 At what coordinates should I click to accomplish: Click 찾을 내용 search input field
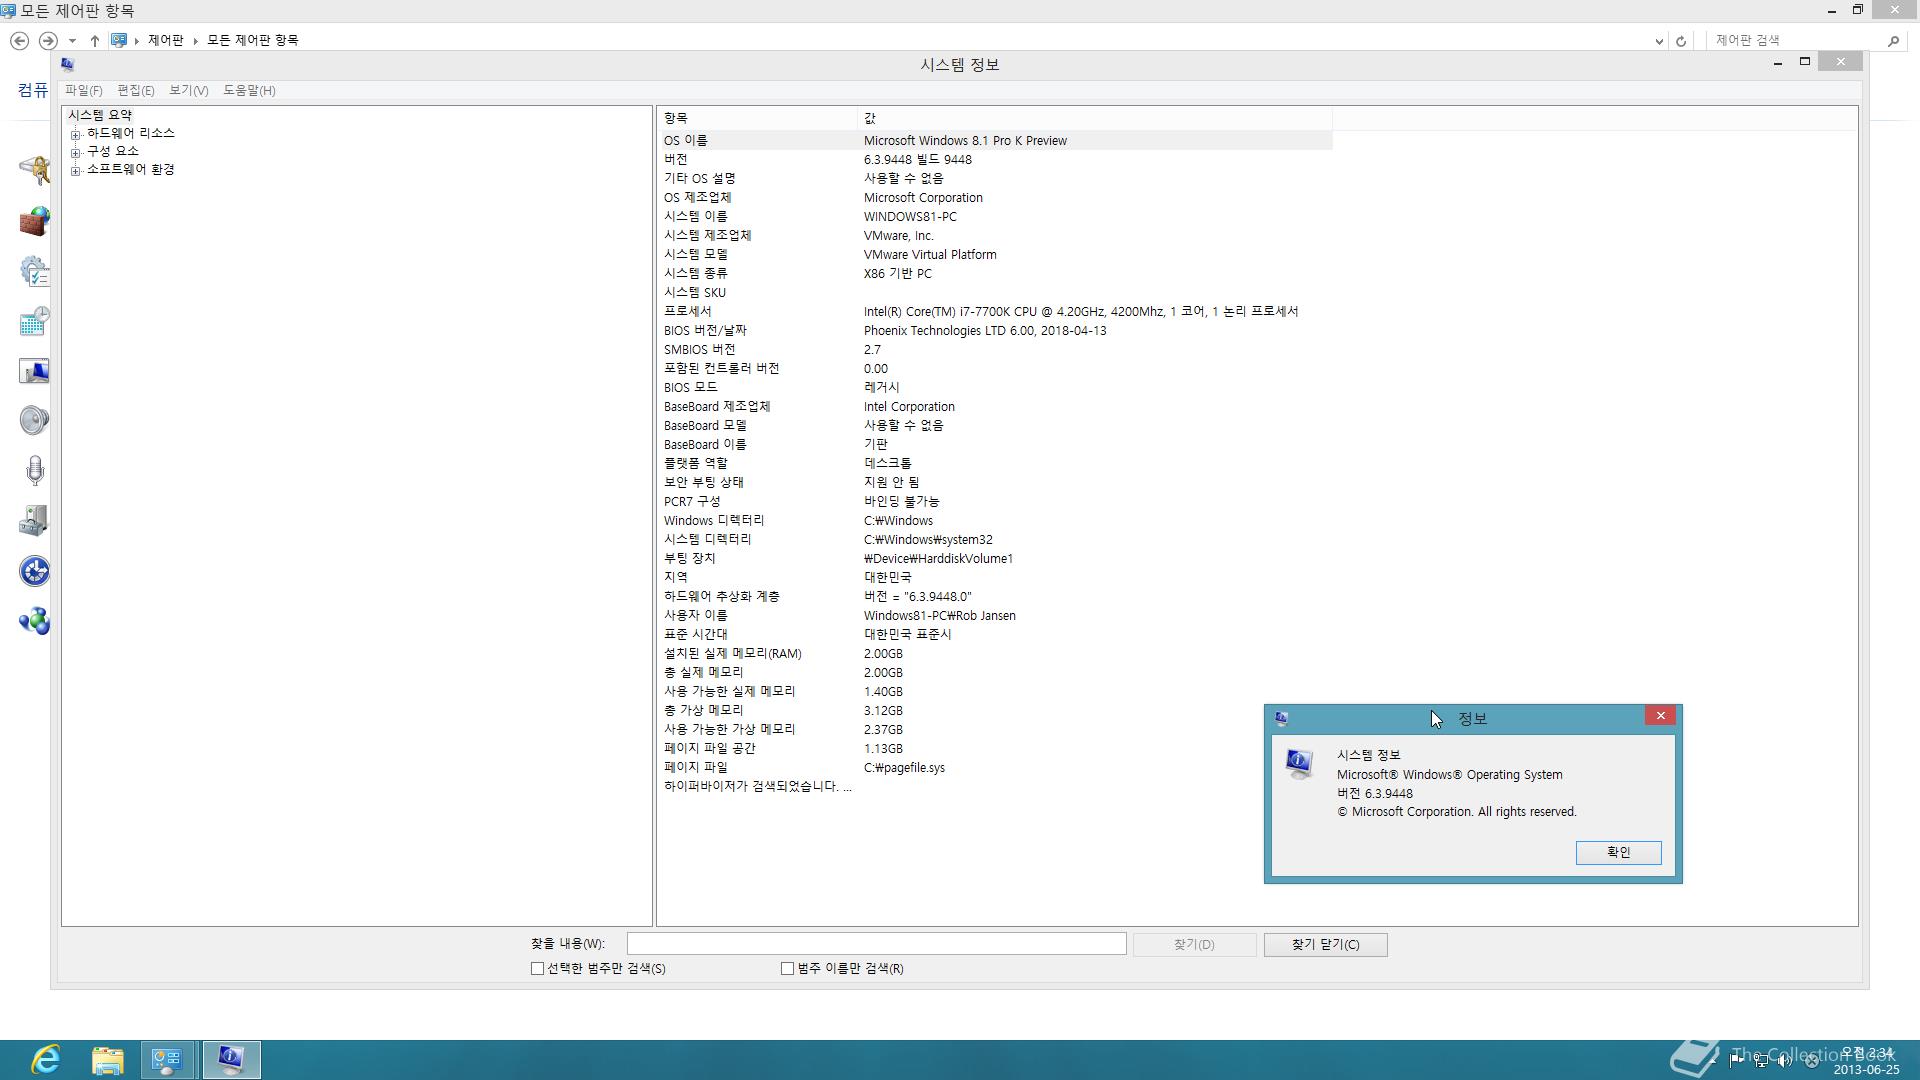[876, 944]
